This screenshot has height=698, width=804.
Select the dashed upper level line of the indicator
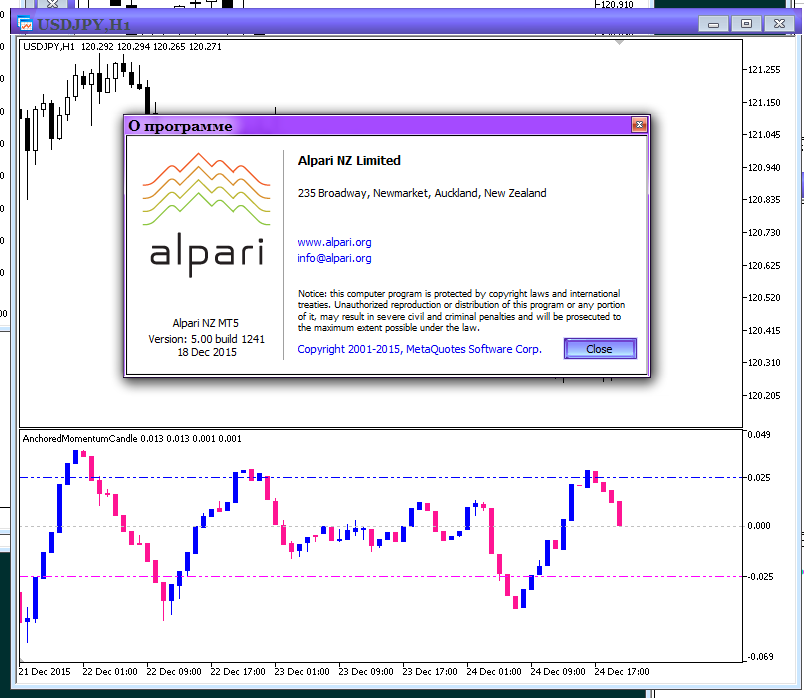[400, 477]
